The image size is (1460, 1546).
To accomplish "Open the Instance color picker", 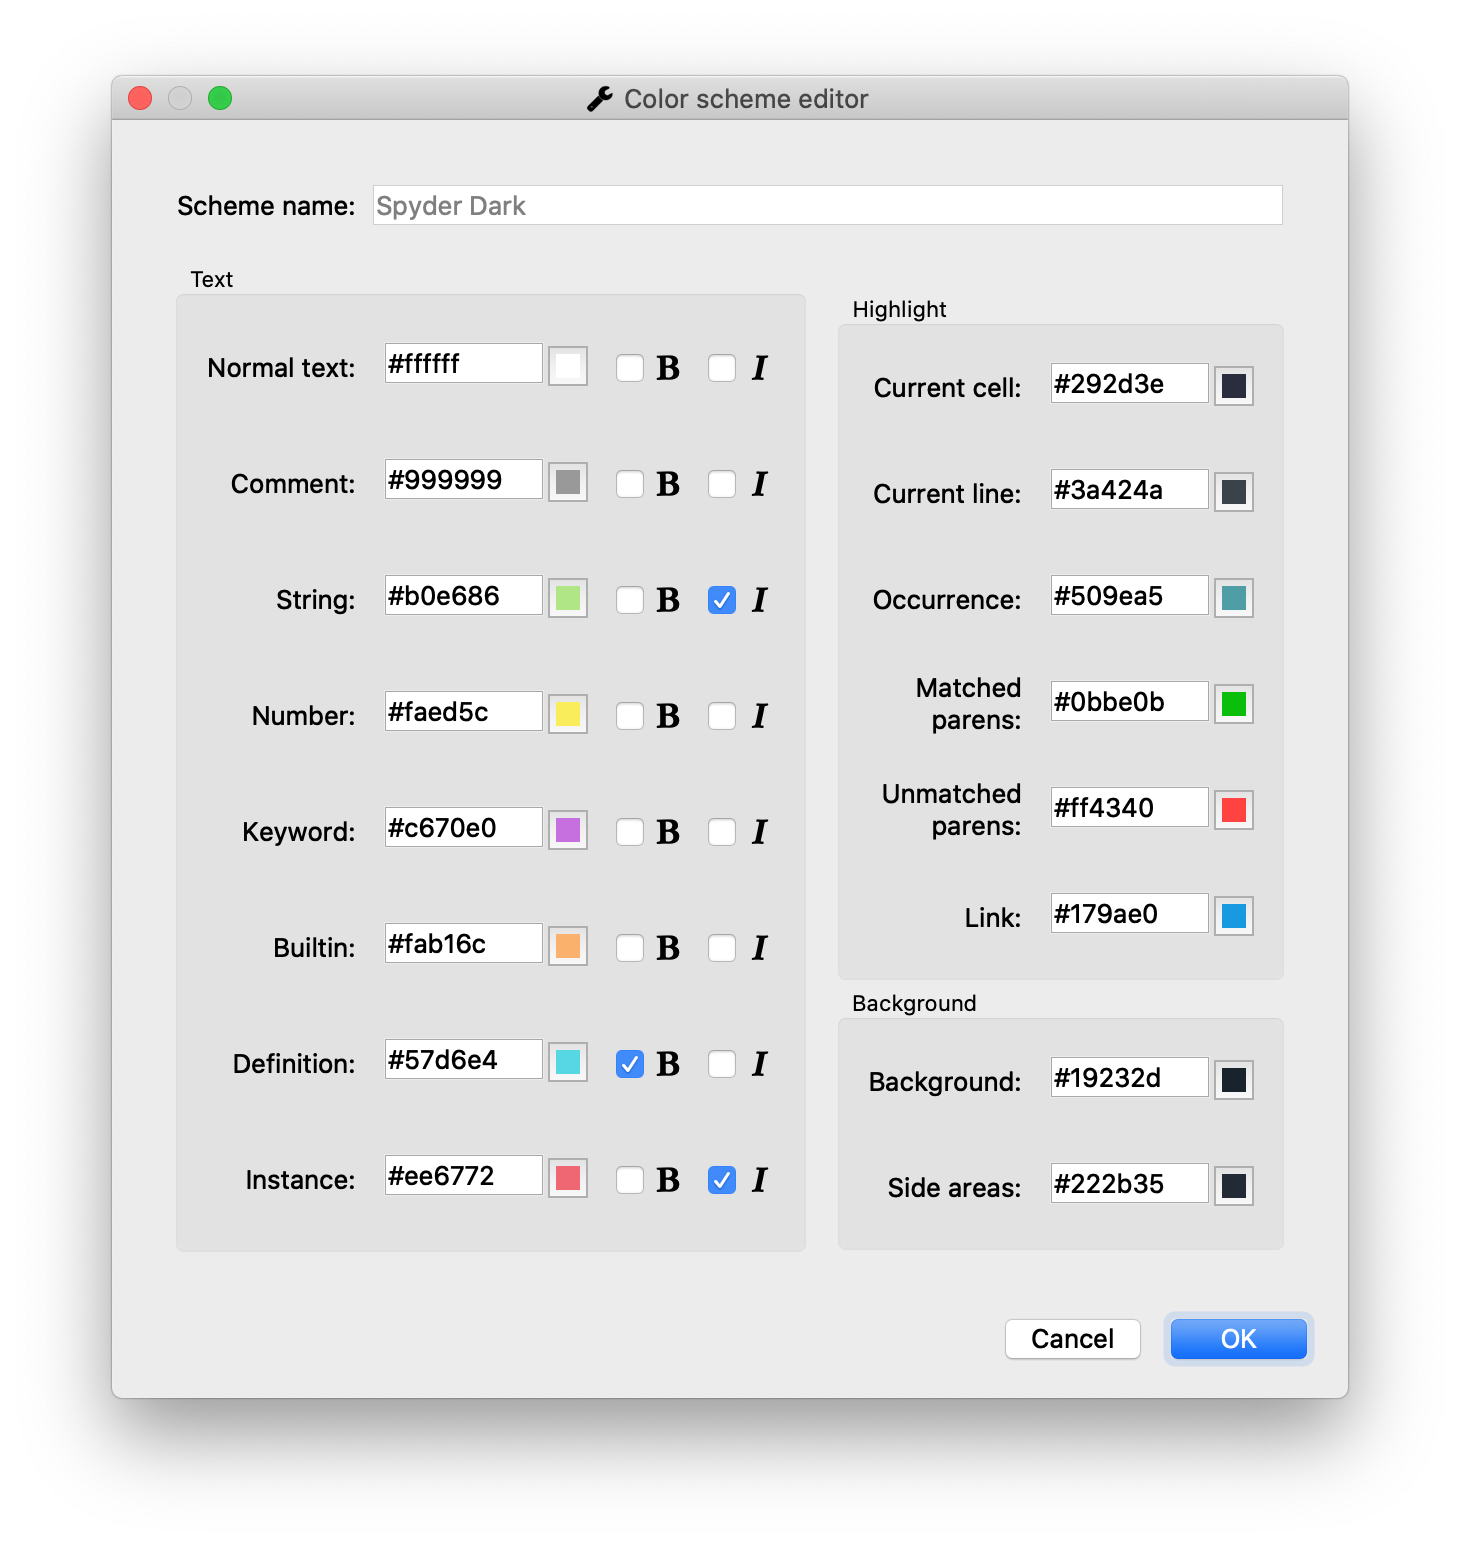I will [x=567, y=1176].
